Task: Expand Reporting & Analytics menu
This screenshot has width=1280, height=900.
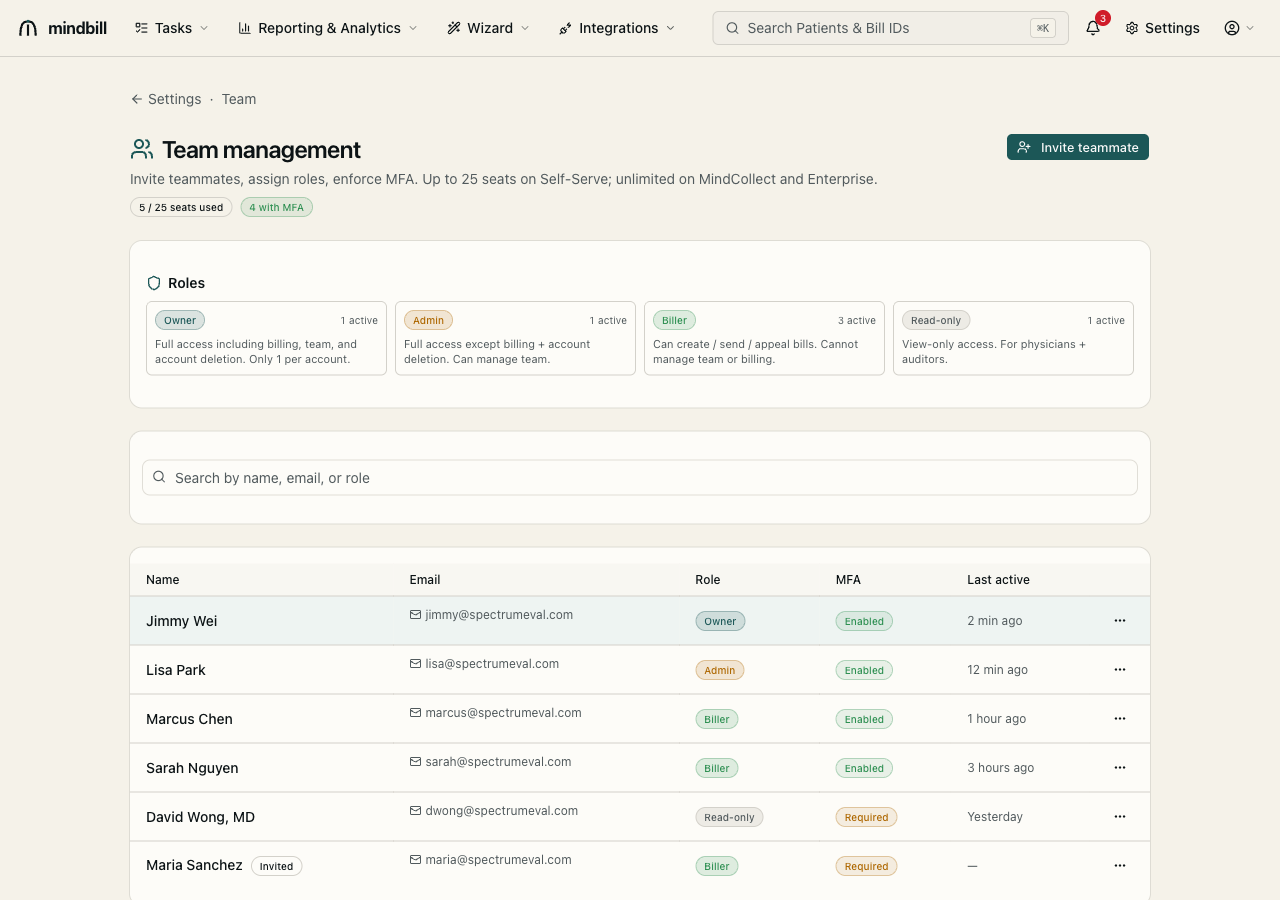Action: click(x=328, y=28)
